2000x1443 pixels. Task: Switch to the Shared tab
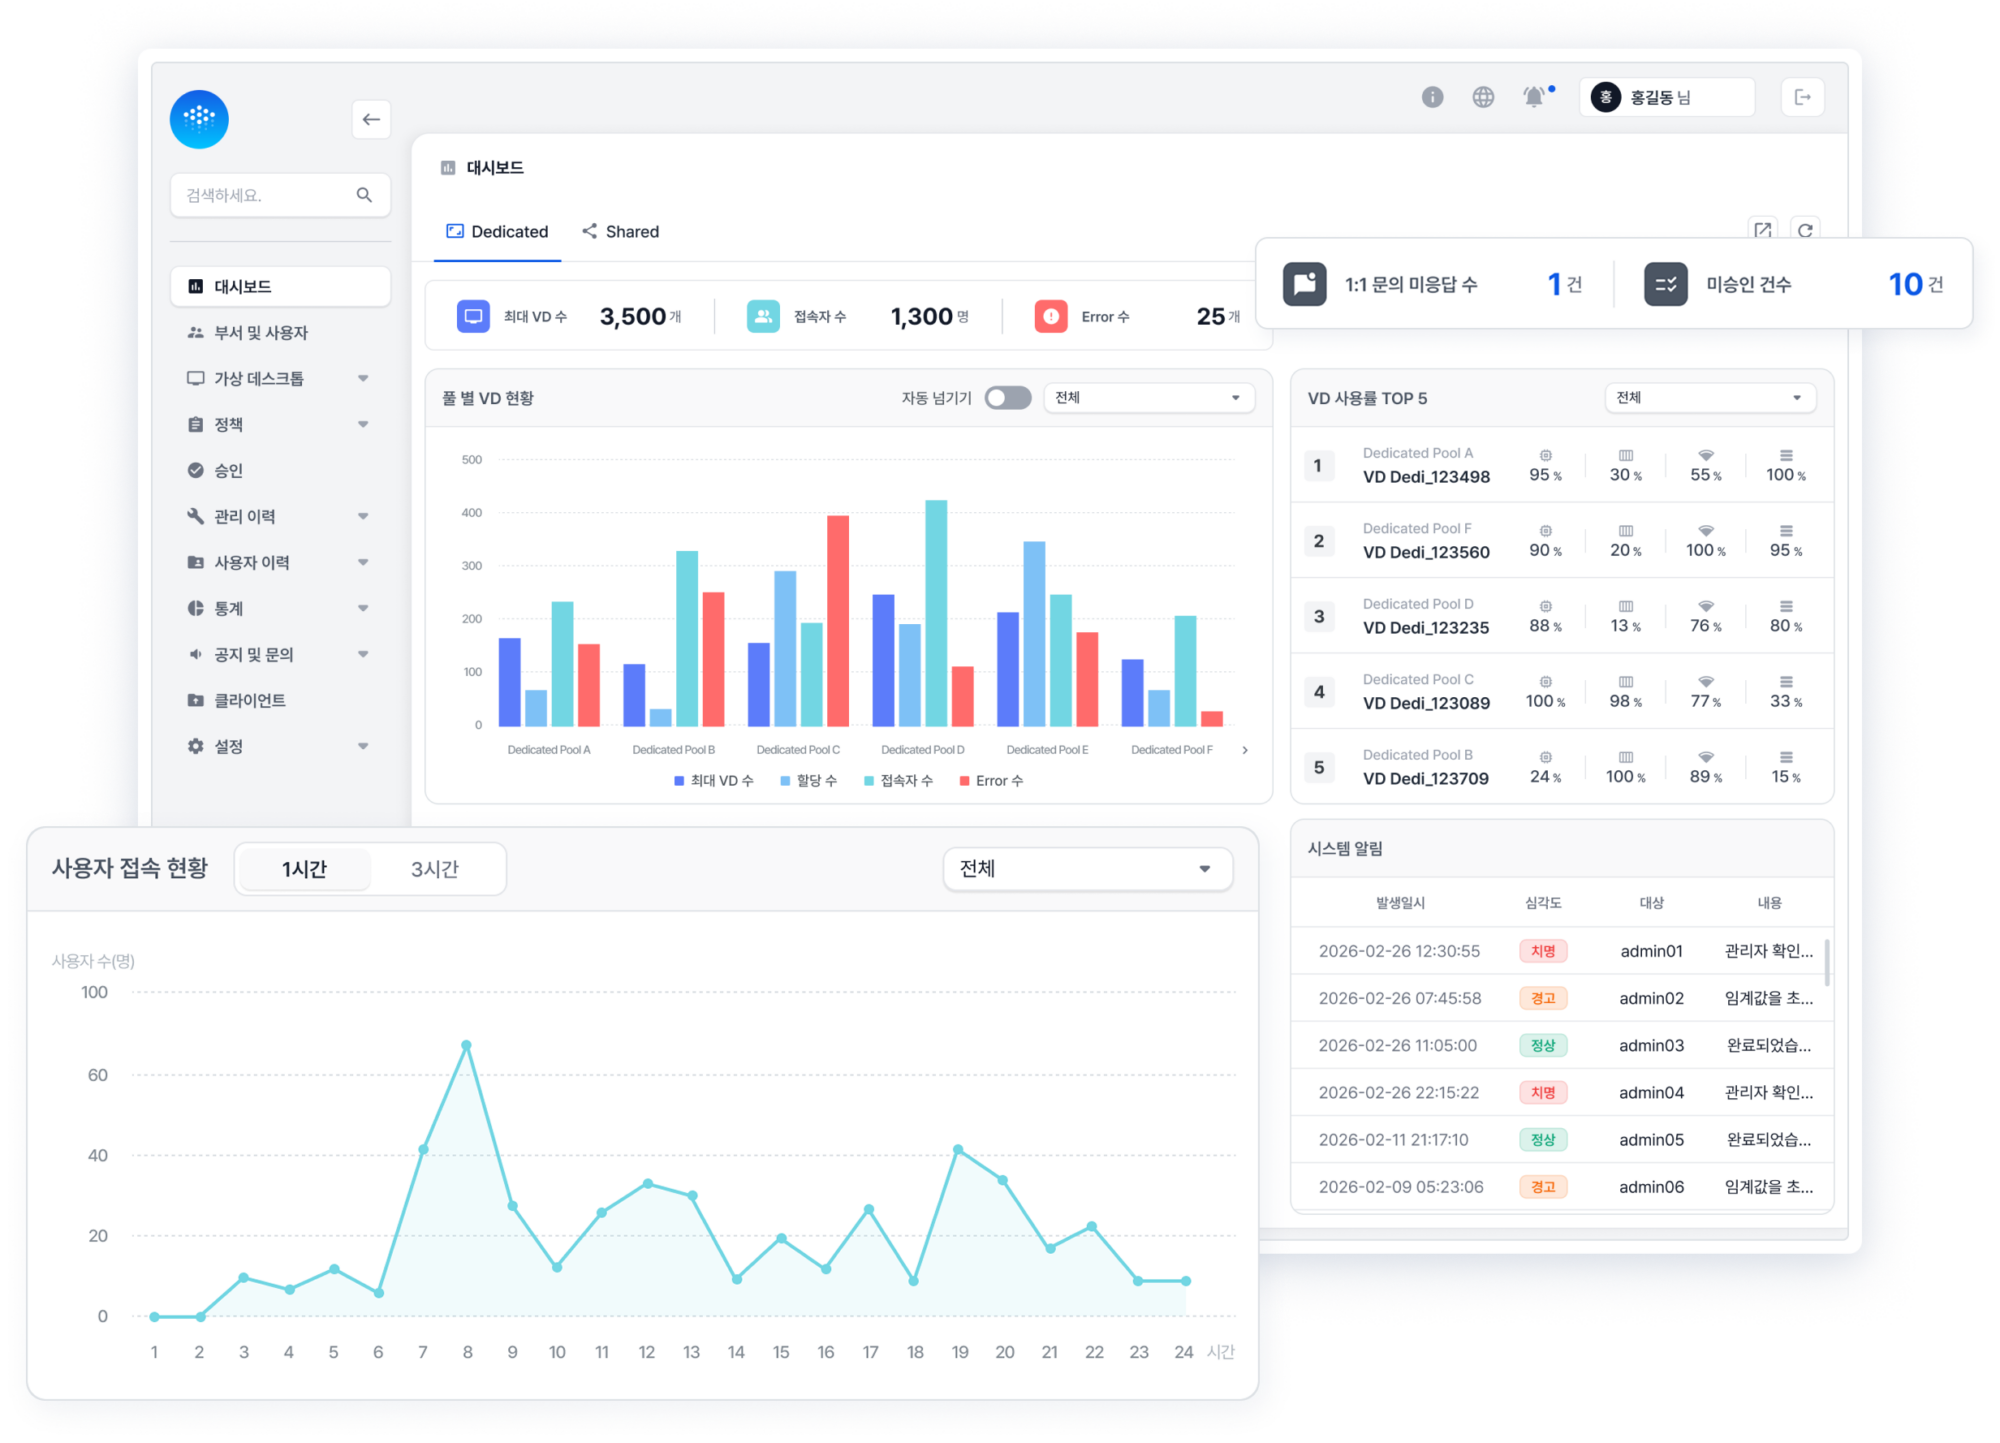pos(621,232)
